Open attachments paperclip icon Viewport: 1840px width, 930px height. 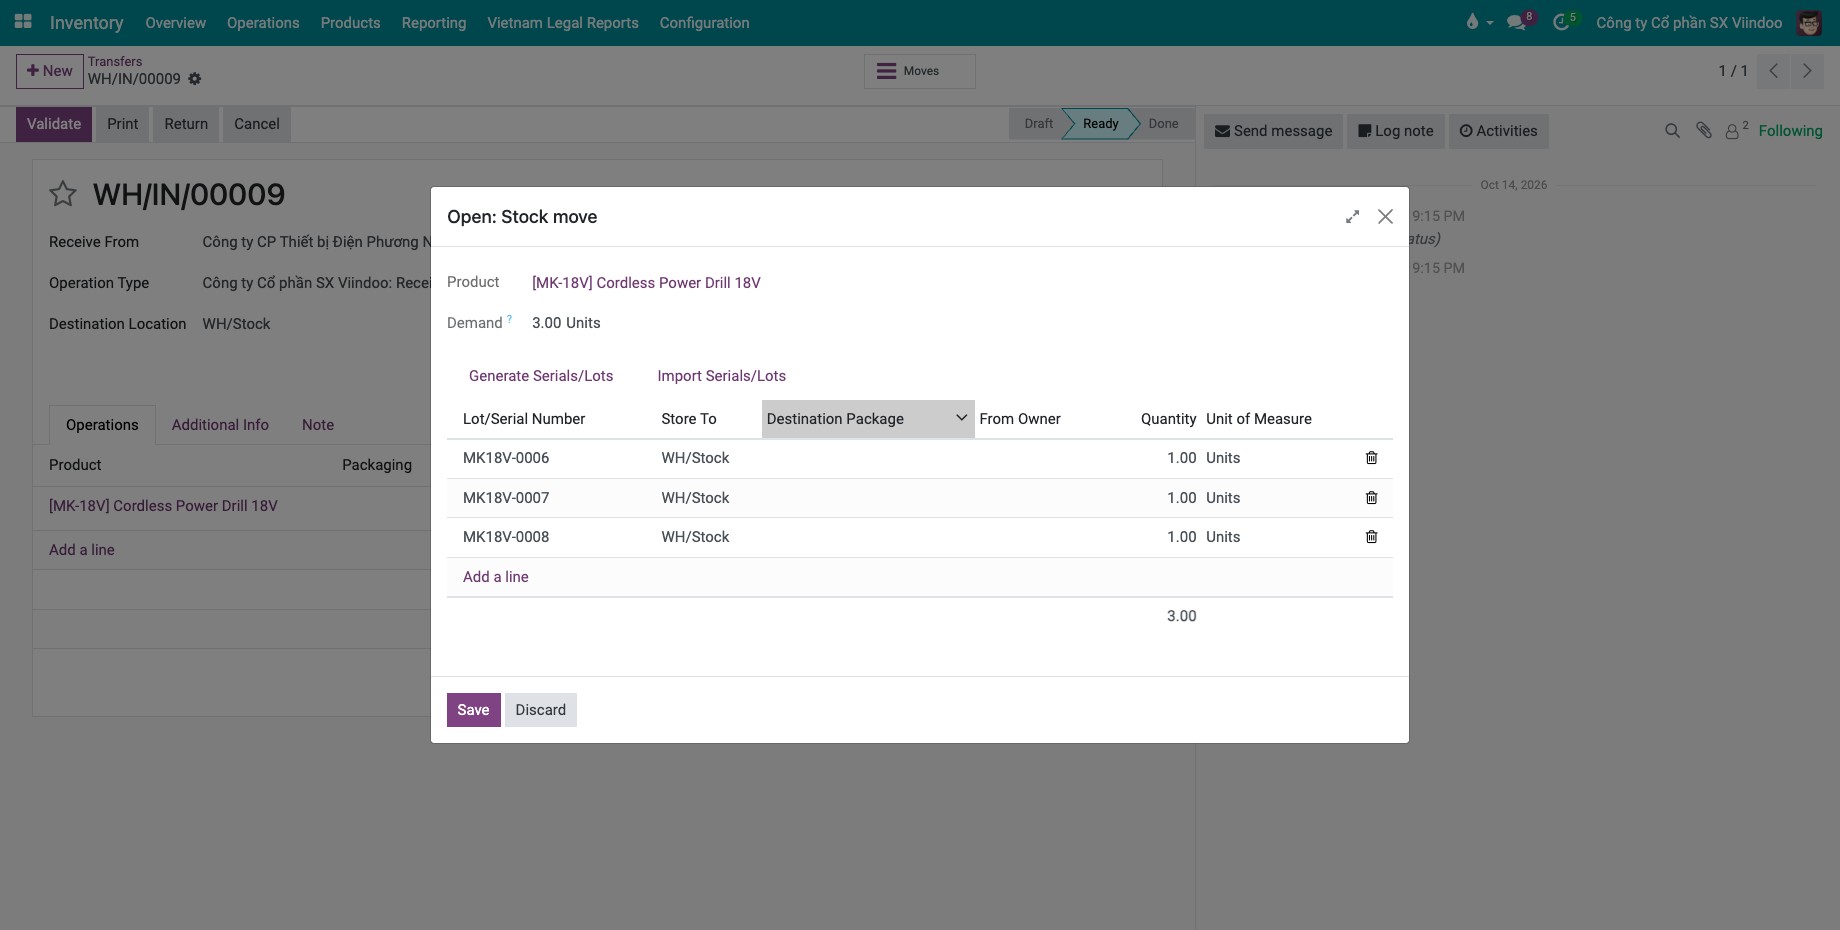[x=1704, y=131]
